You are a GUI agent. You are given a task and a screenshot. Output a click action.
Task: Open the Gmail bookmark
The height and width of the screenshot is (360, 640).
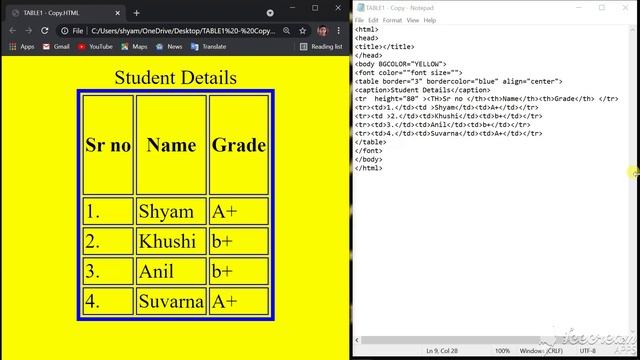[56, 47]
